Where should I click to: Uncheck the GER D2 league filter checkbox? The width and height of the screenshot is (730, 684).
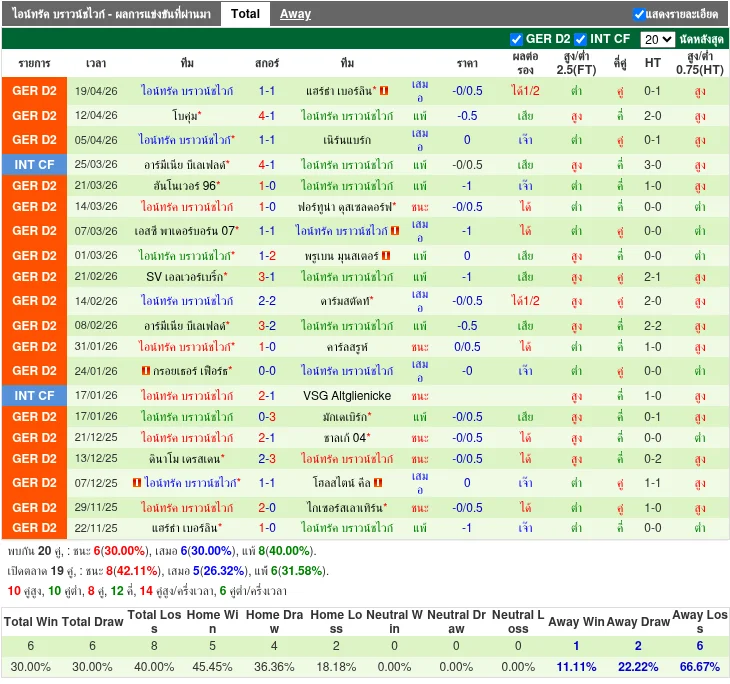pos(517,39)
